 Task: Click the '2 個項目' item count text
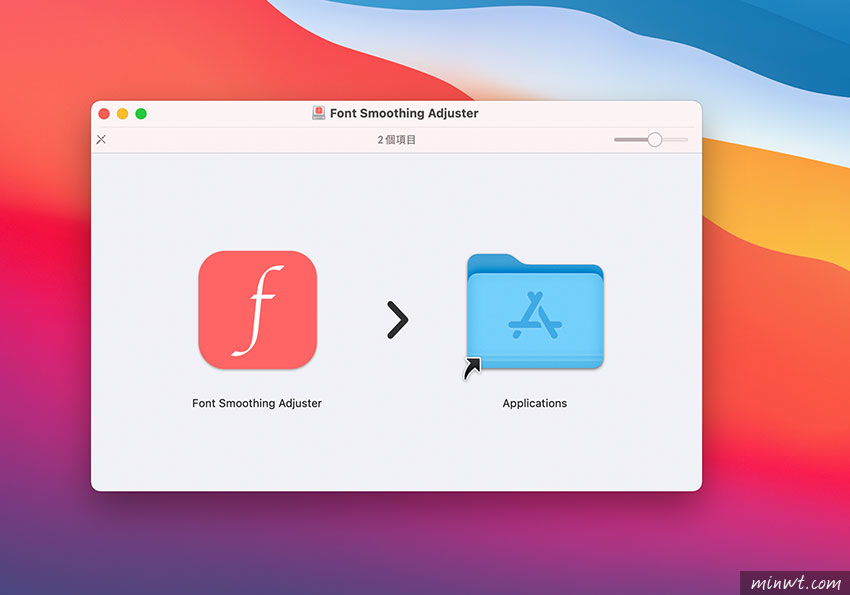click(396, 140)
